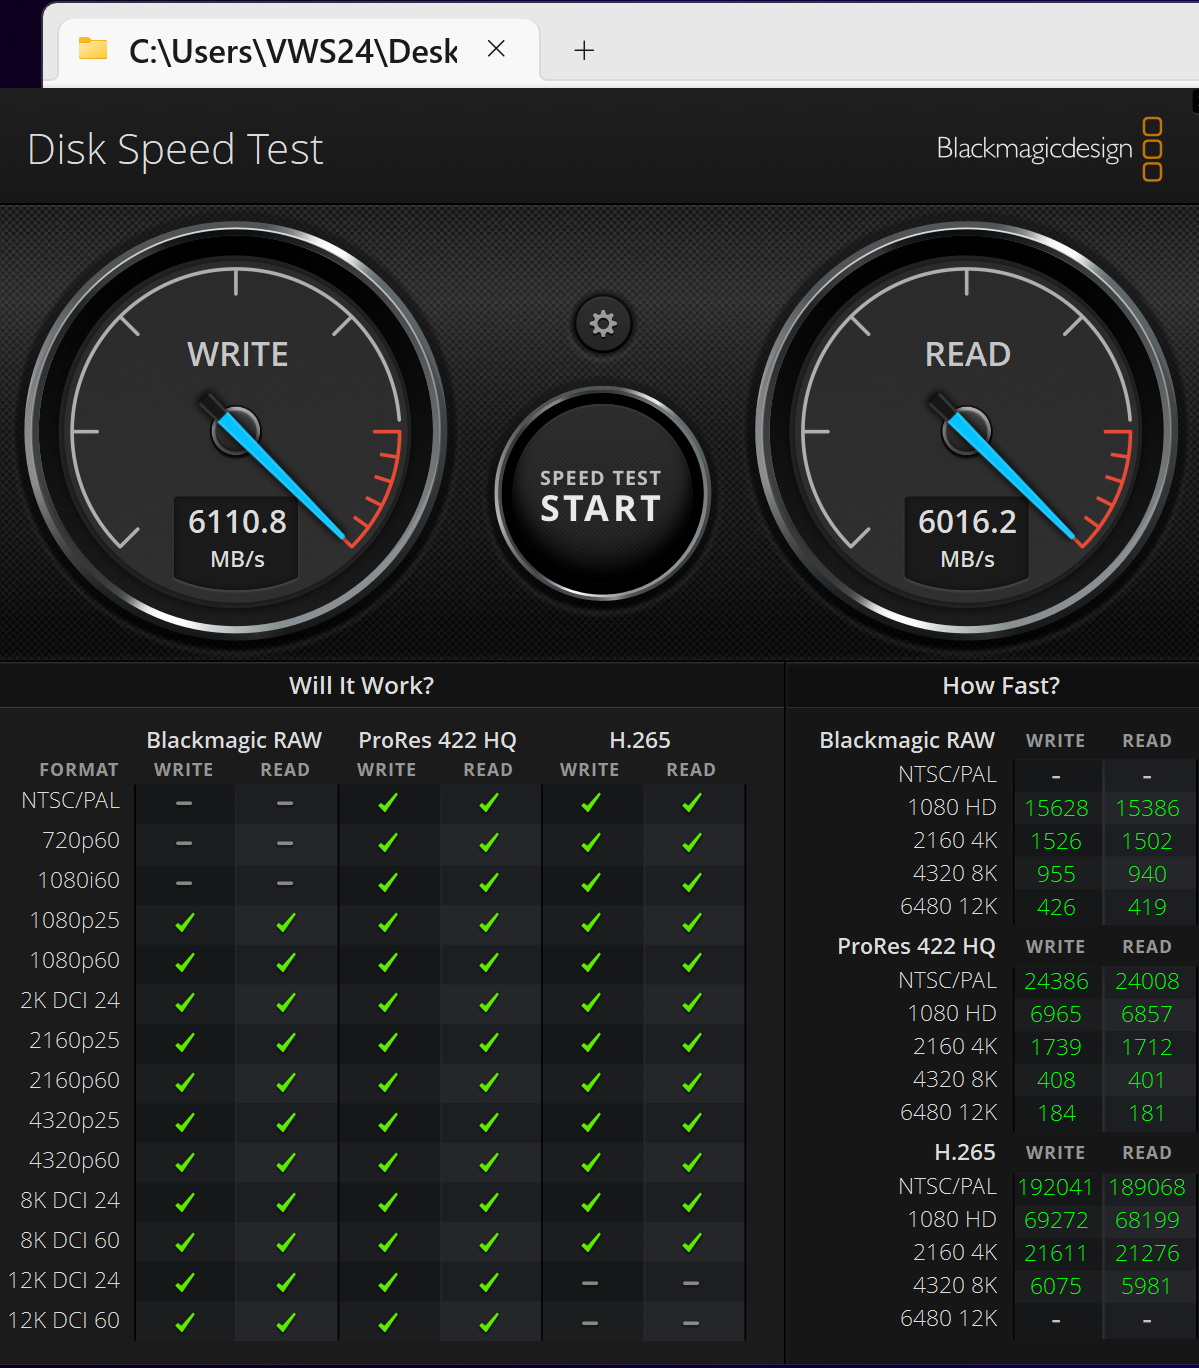Click the 1080p25 Blackmagic RAW read checkmark
The width and height of the screenshot is (1199, 1368).
tap(286, 923)
